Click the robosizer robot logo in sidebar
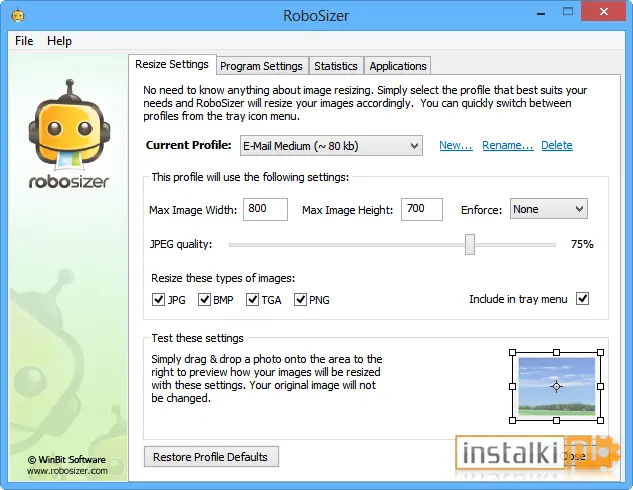 69,134
